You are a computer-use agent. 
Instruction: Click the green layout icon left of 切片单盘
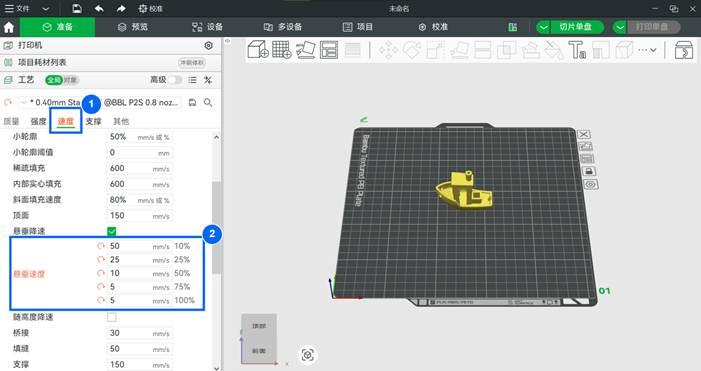click(x=513, y=27)
